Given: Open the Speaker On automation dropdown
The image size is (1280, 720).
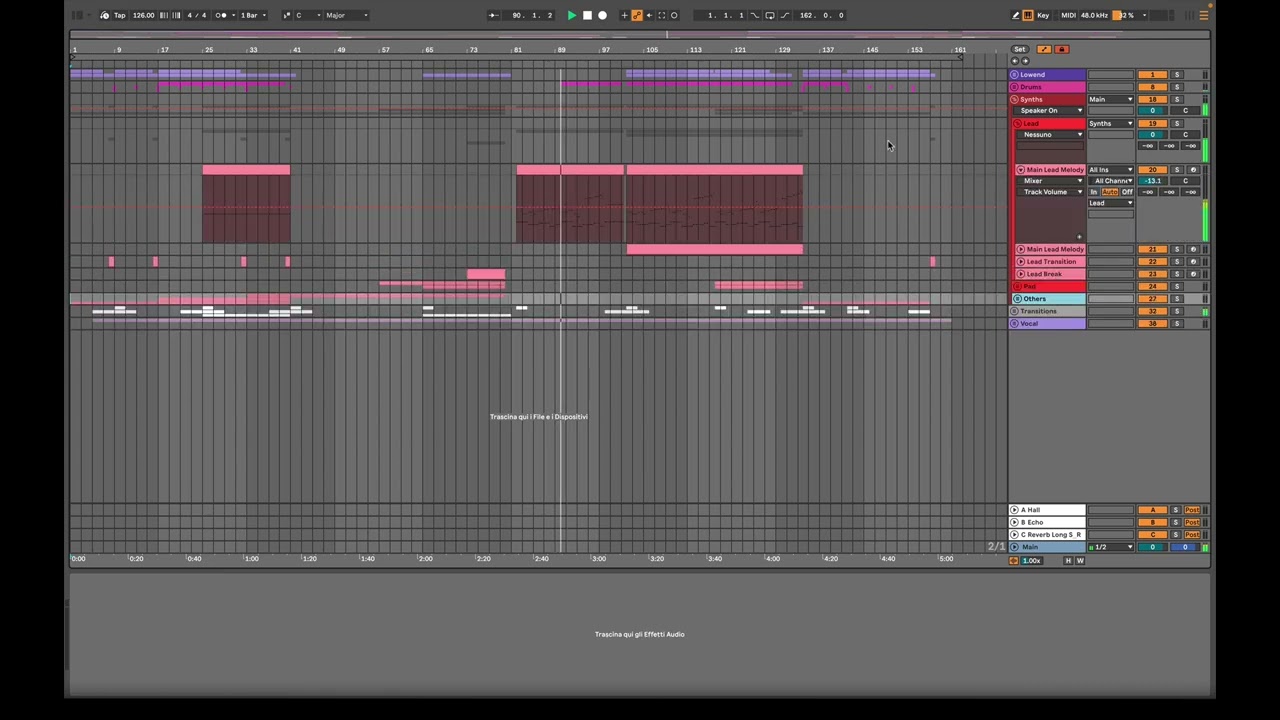Looking at the screenshot, I should [x=1047, y=111].
